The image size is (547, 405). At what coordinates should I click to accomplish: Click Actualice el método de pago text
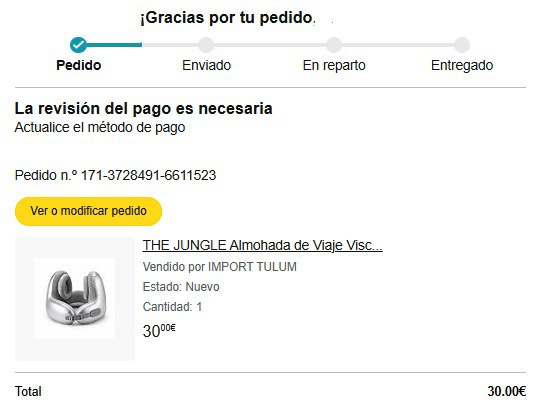[100, 127]
